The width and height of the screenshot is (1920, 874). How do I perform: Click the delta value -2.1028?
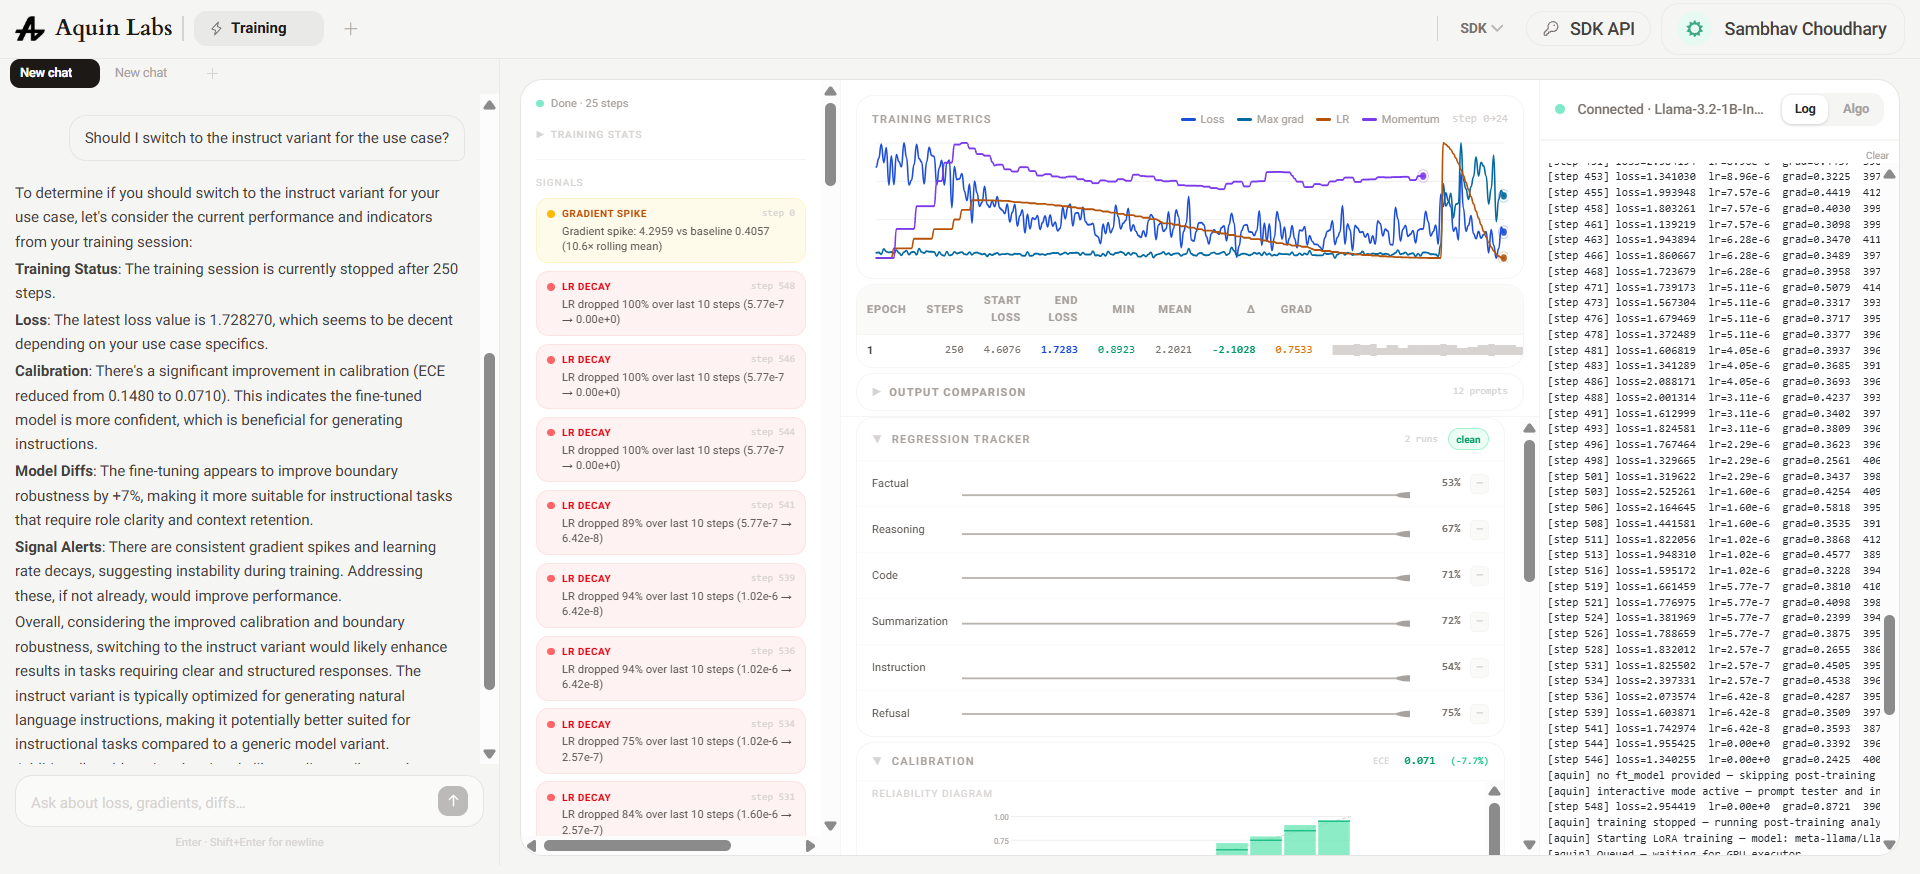(x=1233, y=350)
